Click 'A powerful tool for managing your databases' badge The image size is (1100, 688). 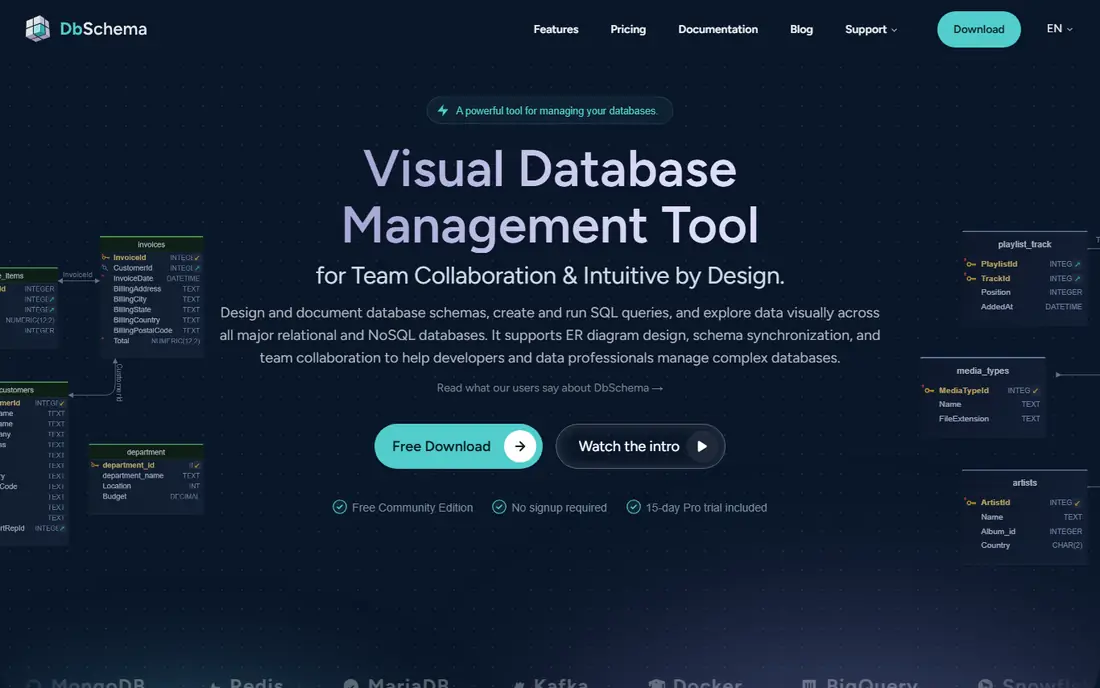[x=549, y=110]
